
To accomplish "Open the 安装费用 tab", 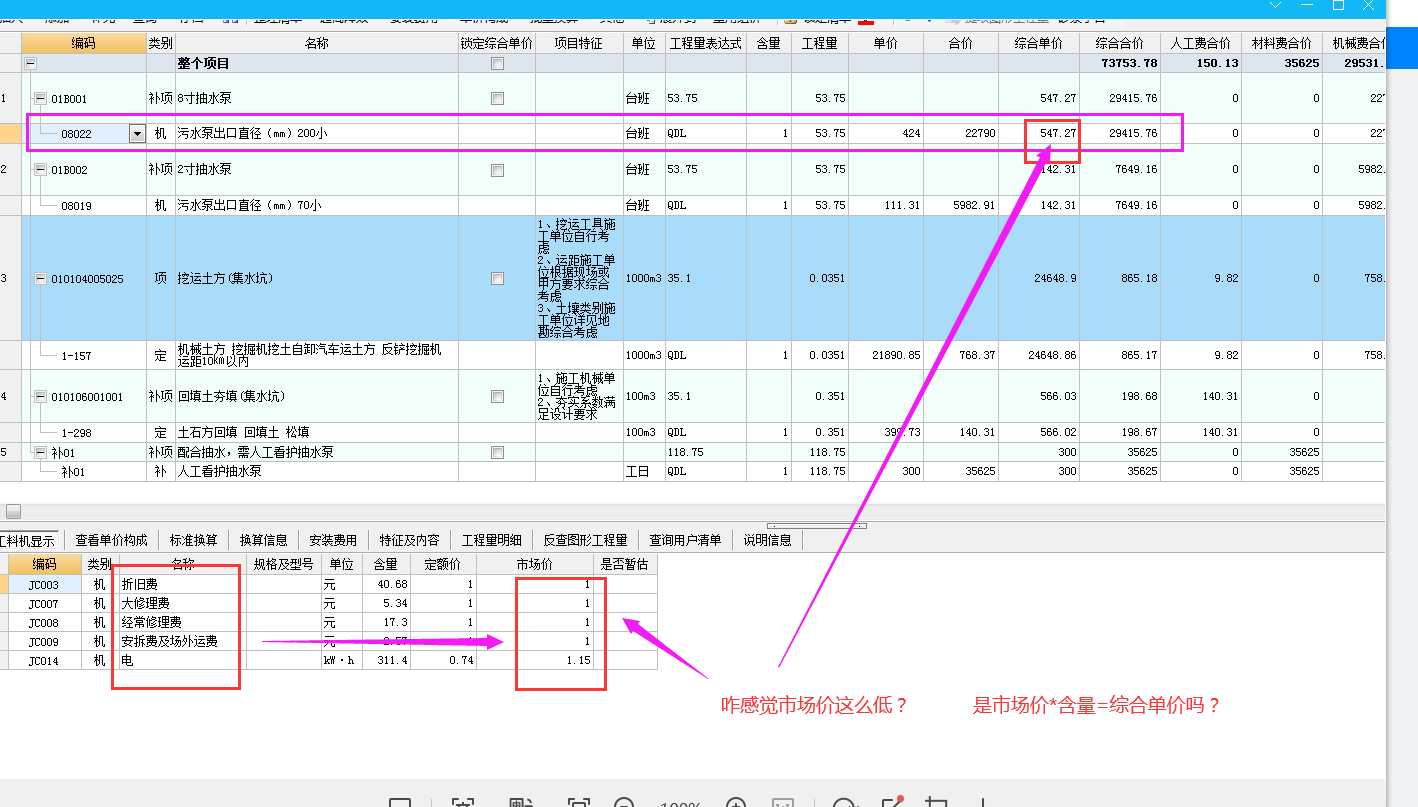I will coord(333,540).
